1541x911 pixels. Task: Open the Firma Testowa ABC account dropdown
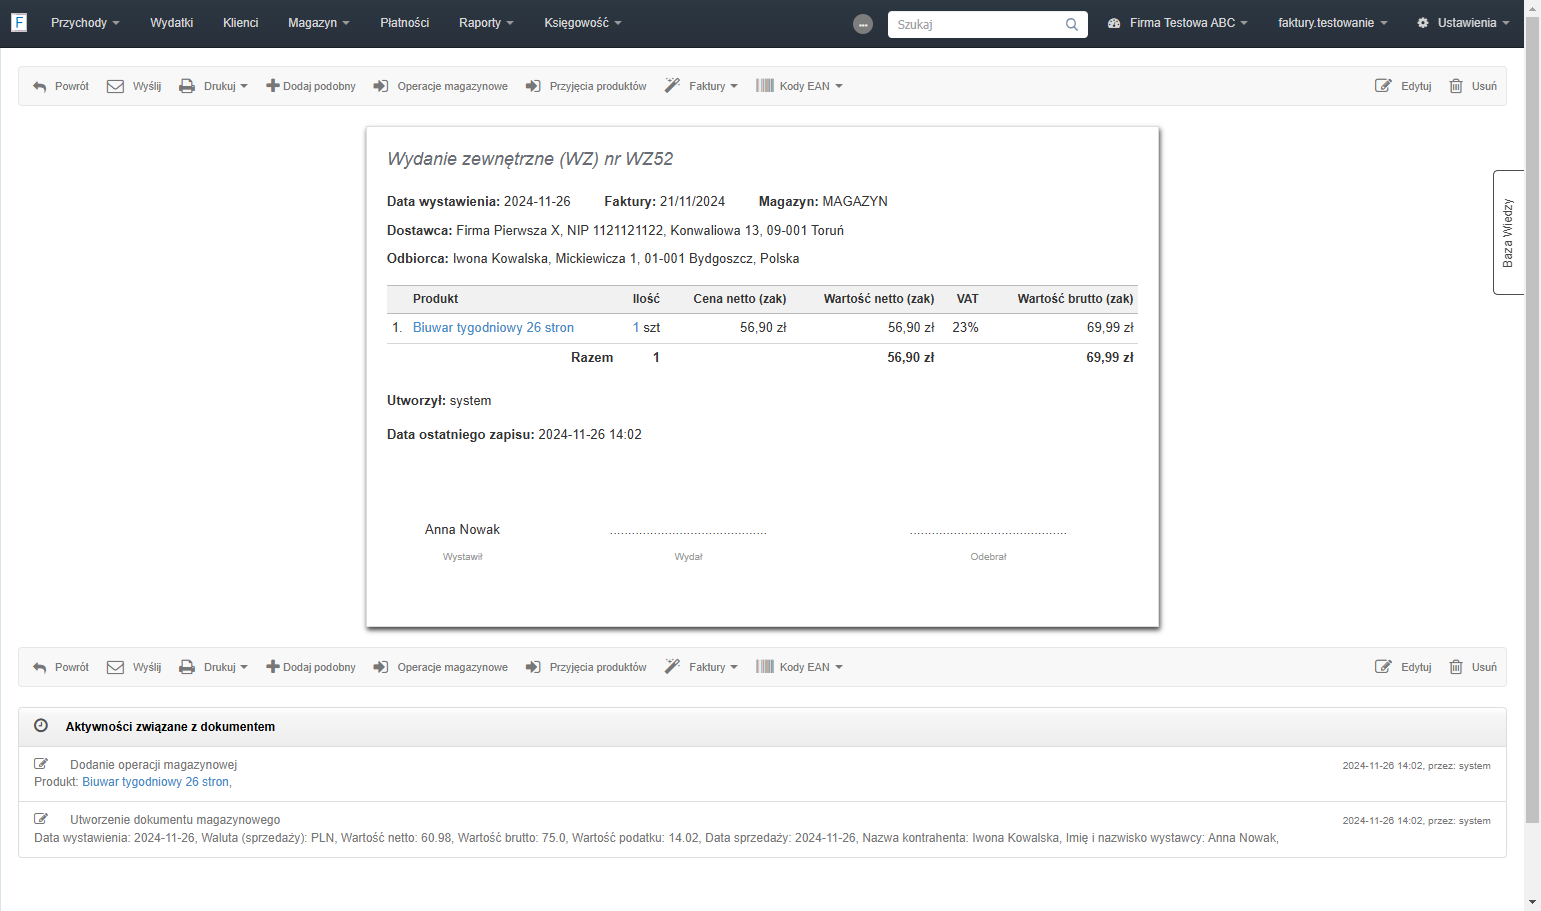click(x=1178, y=23)
